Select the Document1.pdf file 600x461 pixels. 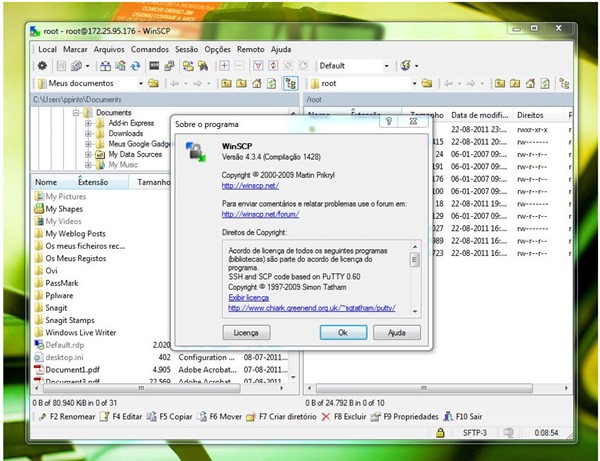point(73,370)
